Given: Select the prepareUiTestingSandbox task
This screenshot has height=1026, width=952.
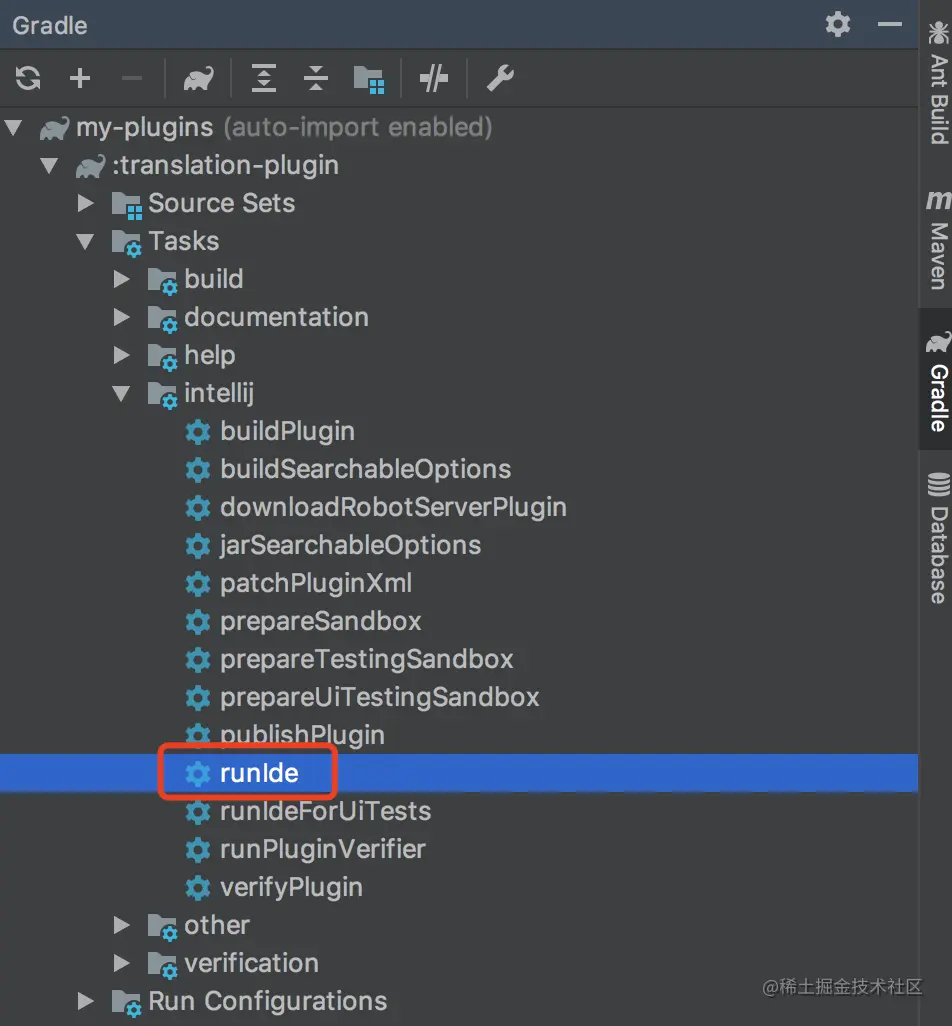Looking at the screenshot, I should 379,697.
